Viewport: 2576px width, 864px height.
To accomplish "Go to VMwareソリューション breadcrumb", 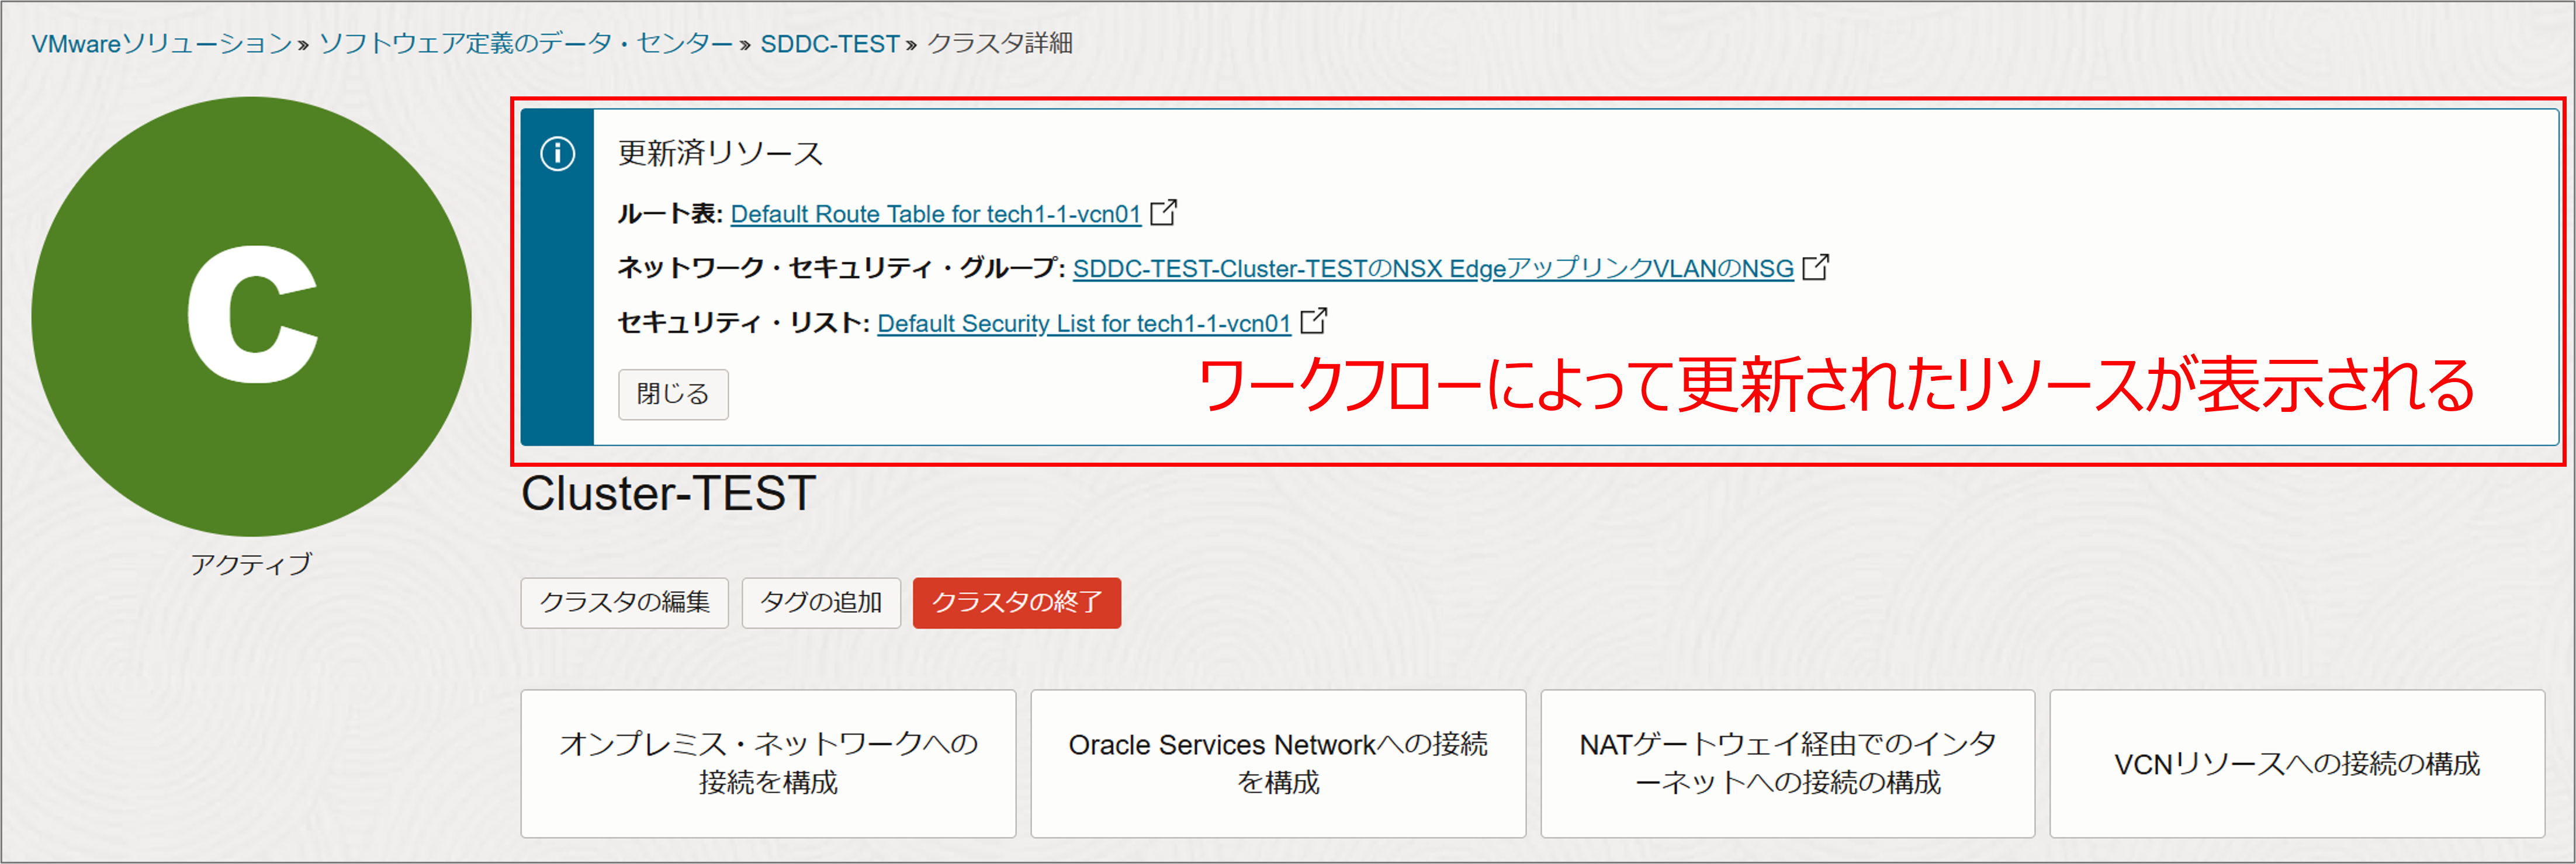I will [x=161, y=44].
